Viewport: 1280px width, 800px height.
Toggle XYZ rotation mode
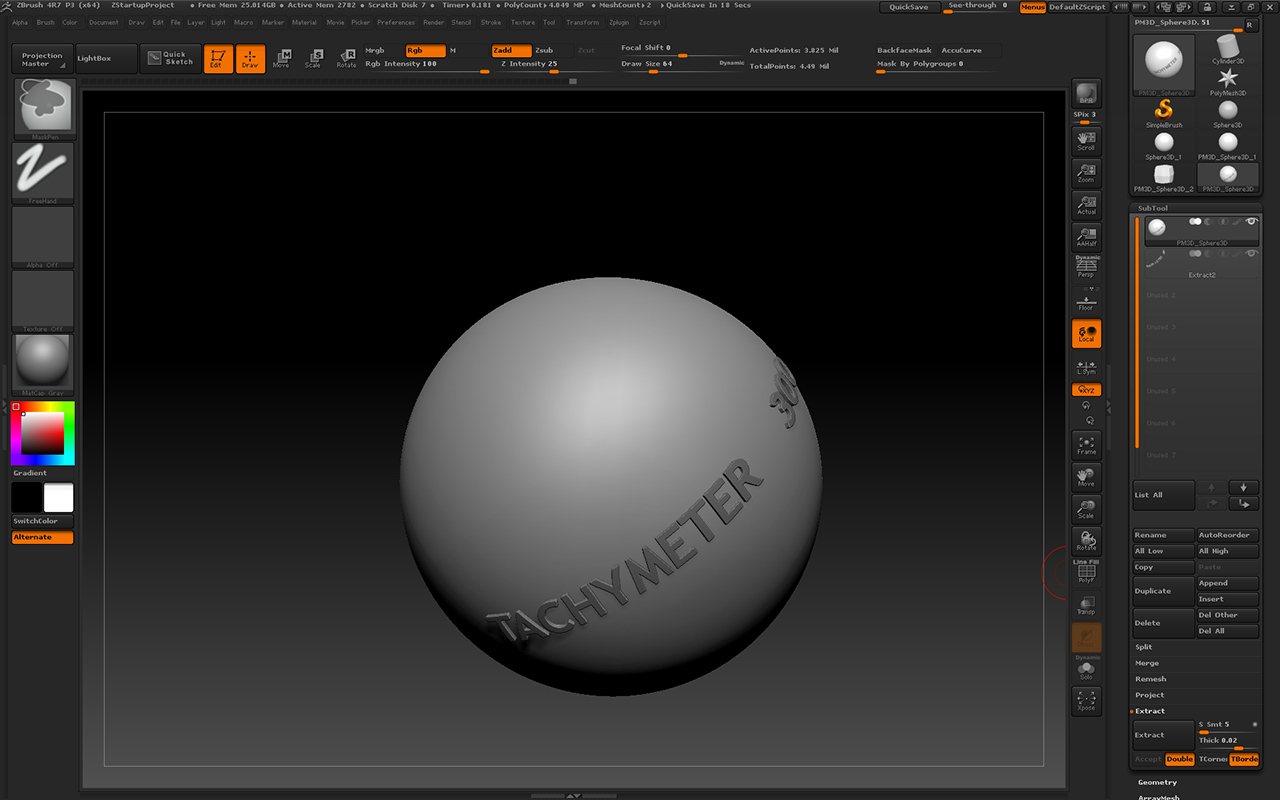point(1086,390)
